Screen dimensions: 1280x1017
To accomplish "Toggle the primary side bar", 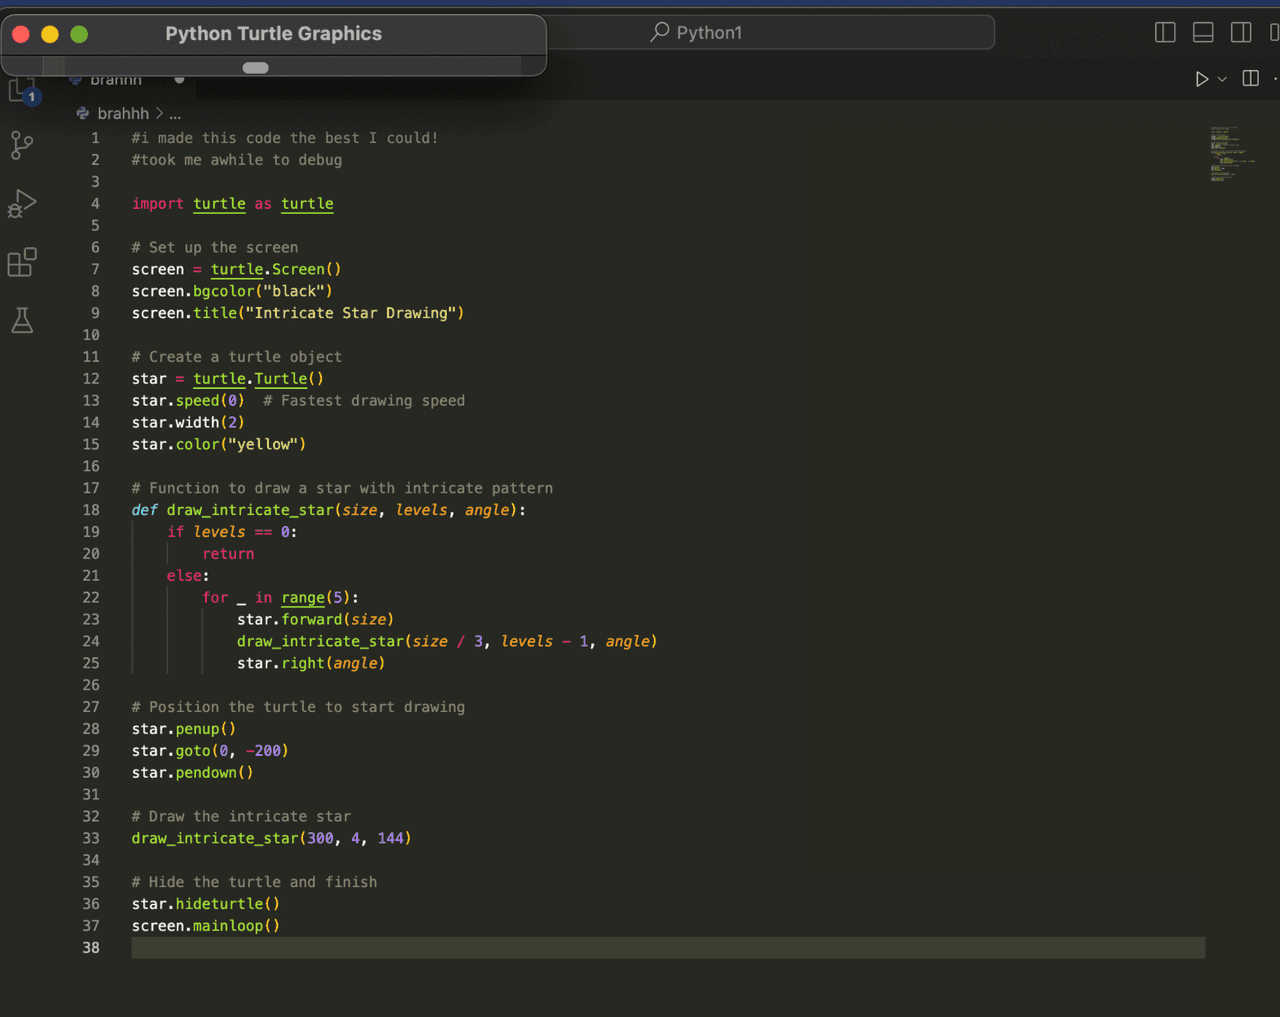I will coord(1165,32).
